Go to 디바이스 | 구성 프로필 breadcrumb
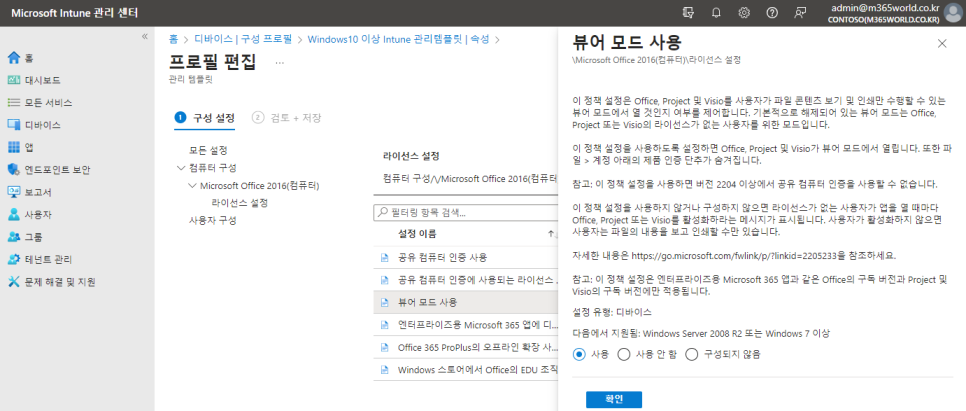966x411 pixels. (x=243, y=39)
